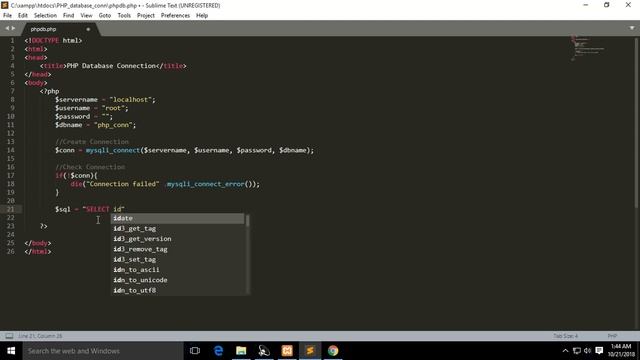640x360 pixels.
Task: Open the screen recorder taskbar icon
Action: point(264,351)
